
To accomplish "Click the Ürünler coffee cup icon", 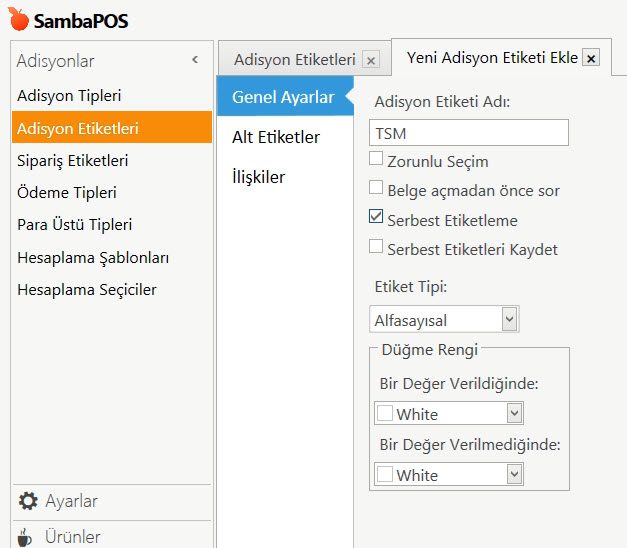I will tap(26, 537).
